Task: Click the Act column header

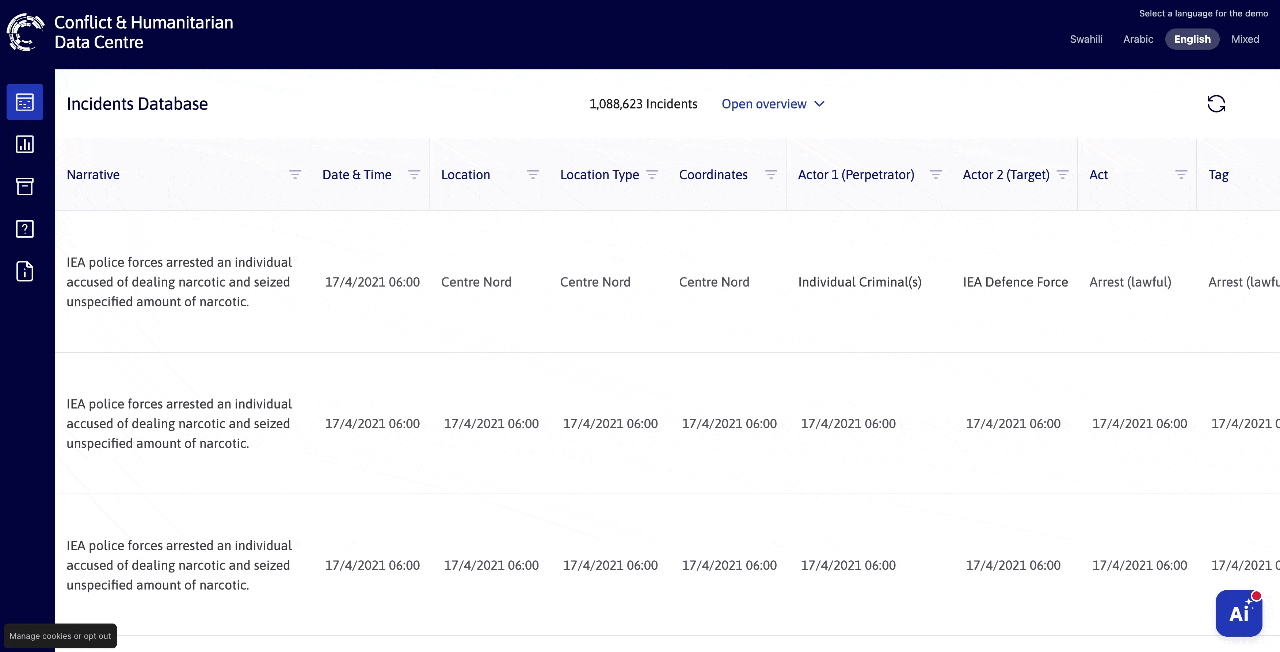Action: (x=1099, y=174)
